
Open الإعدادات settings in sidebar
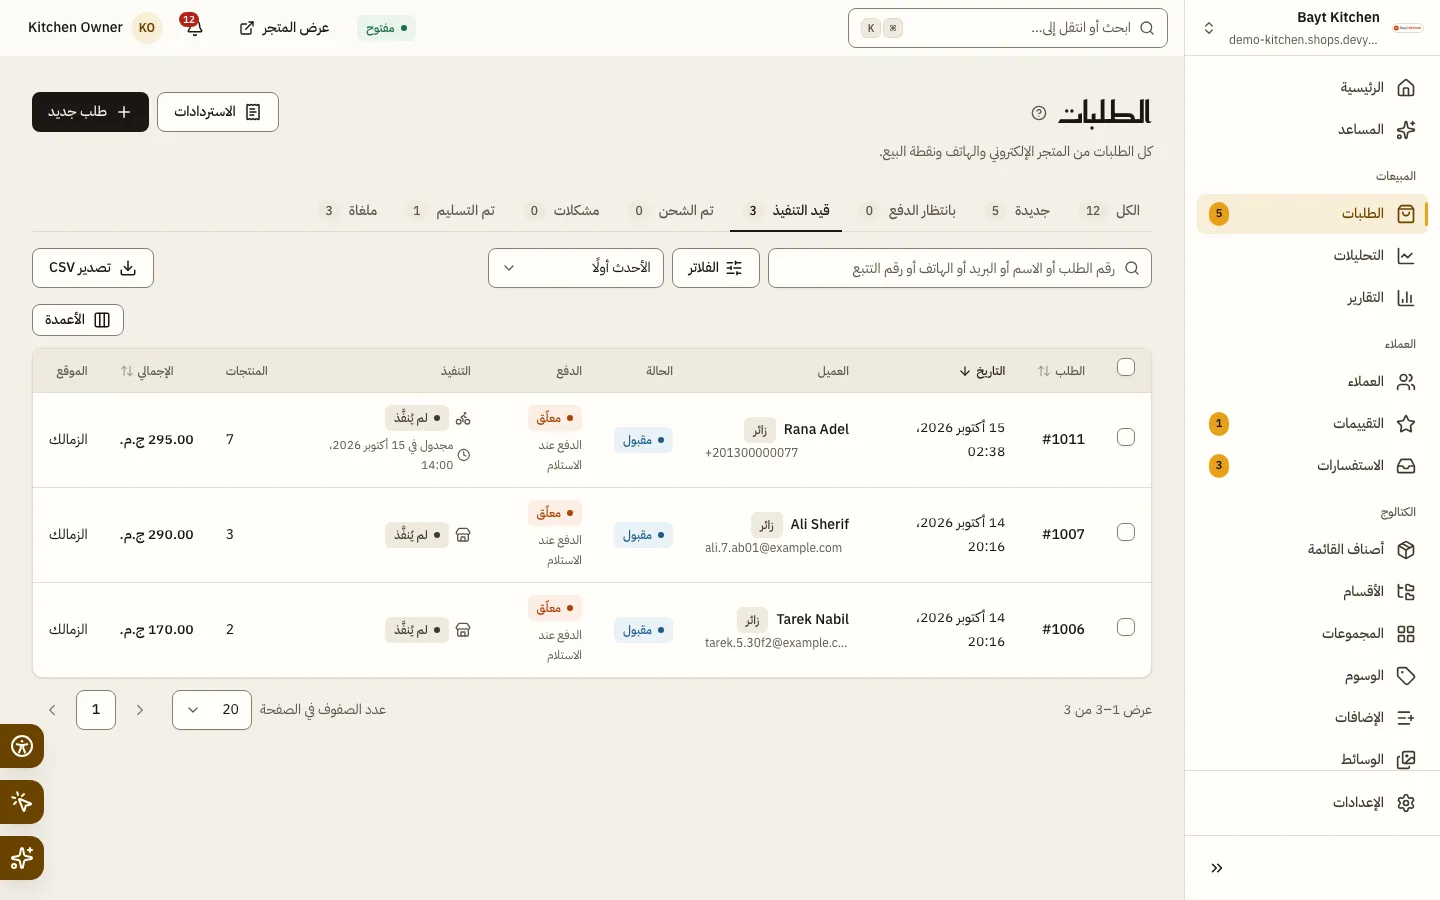coord(1312,803)
